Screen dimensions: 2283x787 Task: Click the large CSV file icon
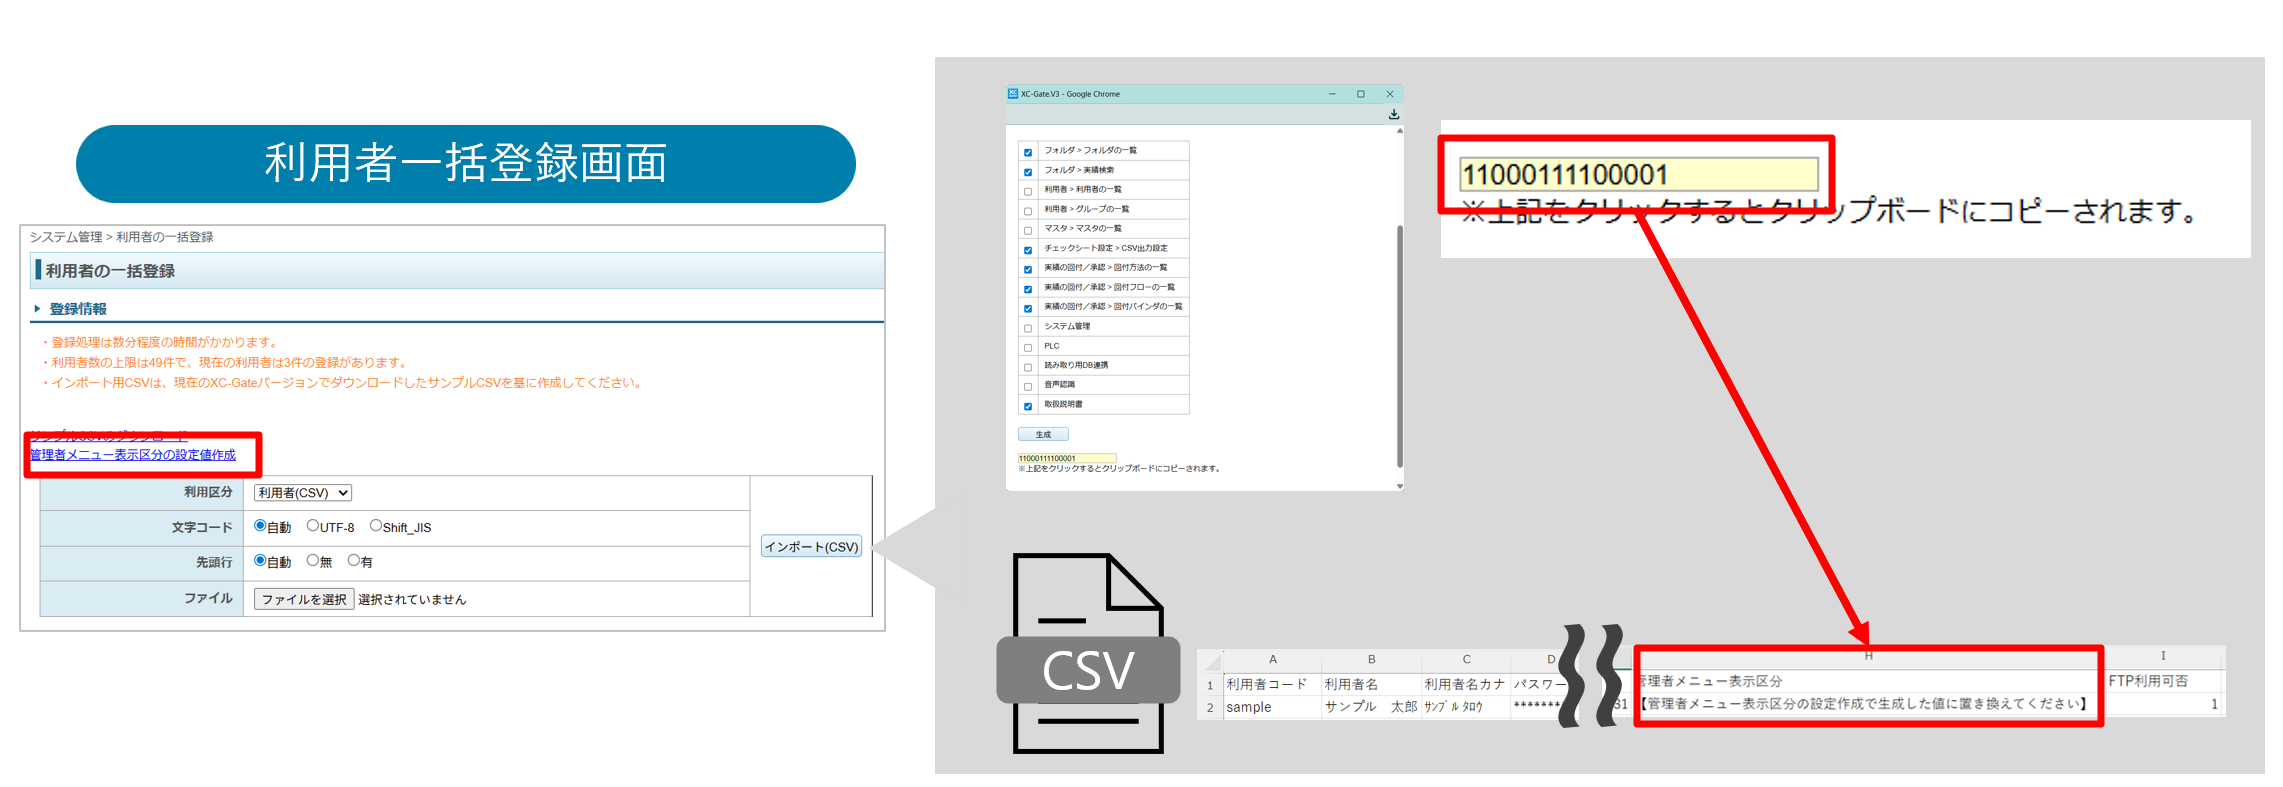pos(1088,654)
